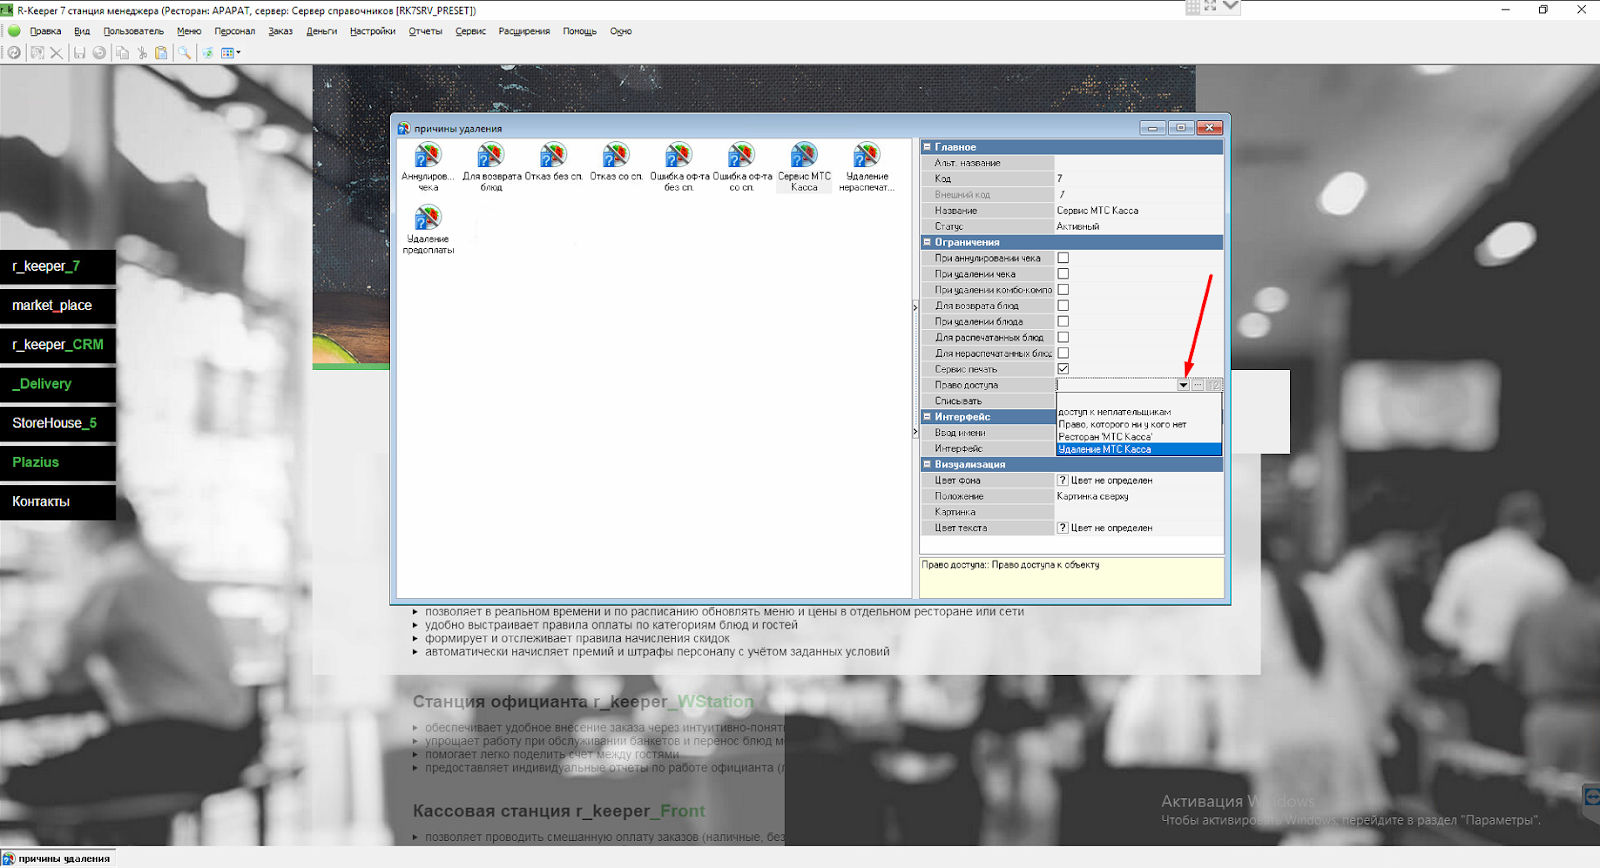Collapse the 'Главное' property section
Viewport: 1600px width, 868px height.
927,147
